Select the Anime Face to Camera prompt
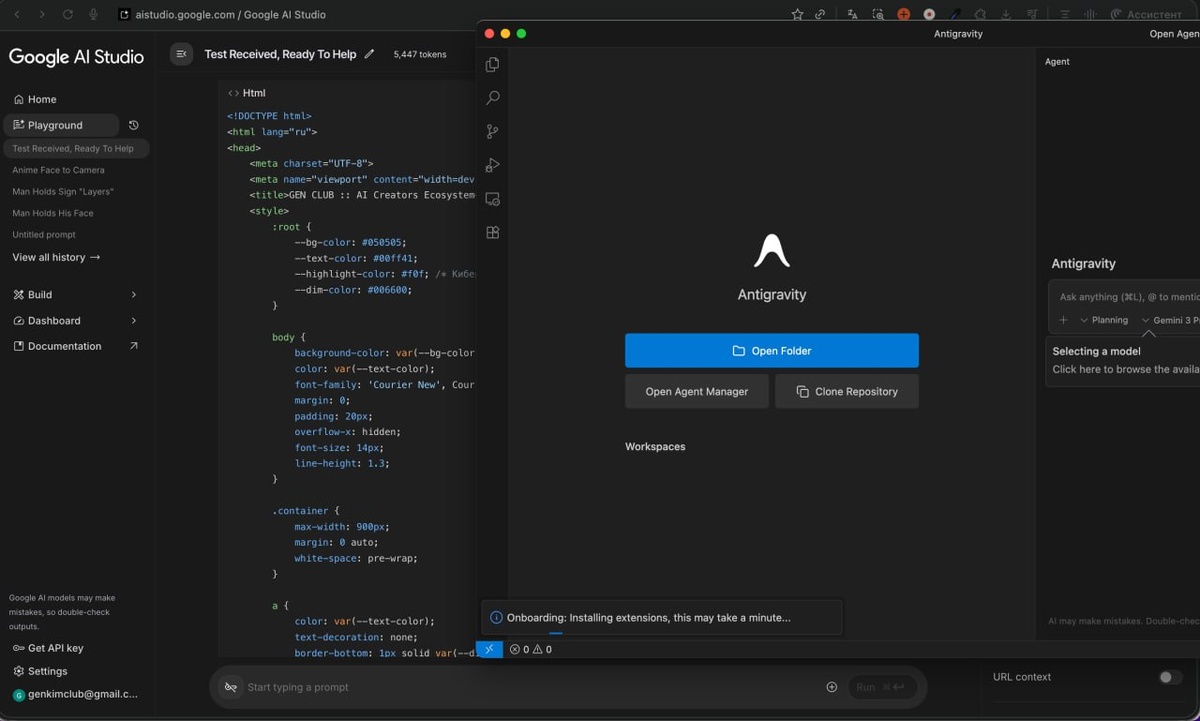The width and height of the screenshot is (1200, 721). (x=58, y=170)
